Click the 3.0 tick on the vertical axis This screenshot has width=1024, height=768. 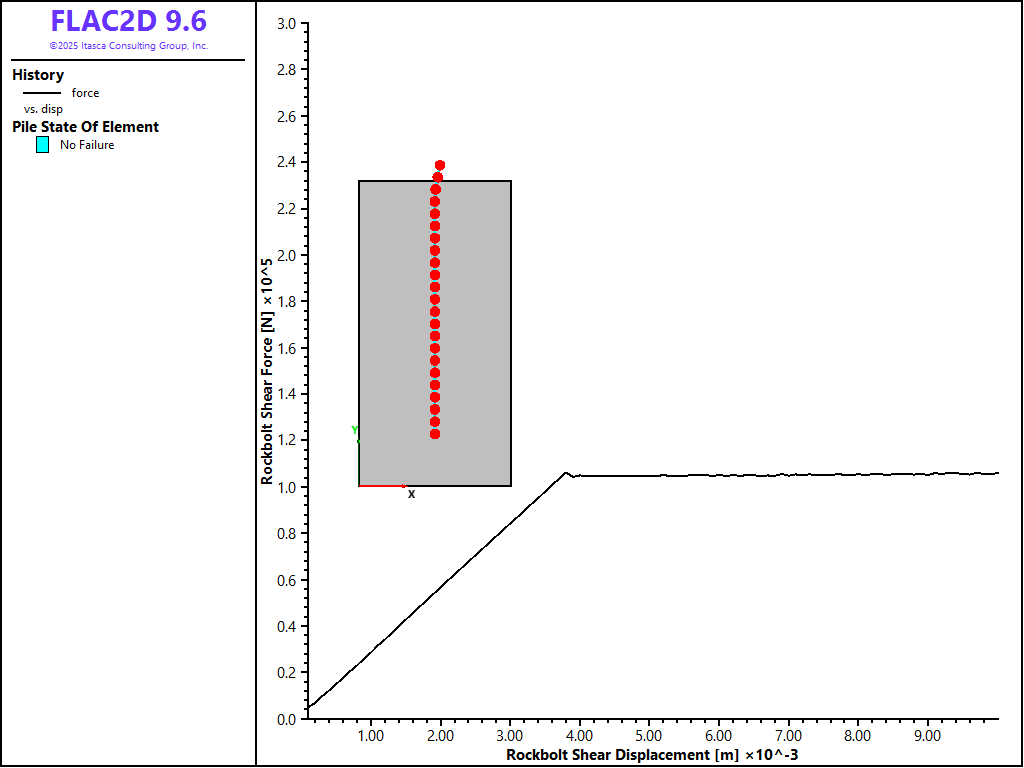285,23
